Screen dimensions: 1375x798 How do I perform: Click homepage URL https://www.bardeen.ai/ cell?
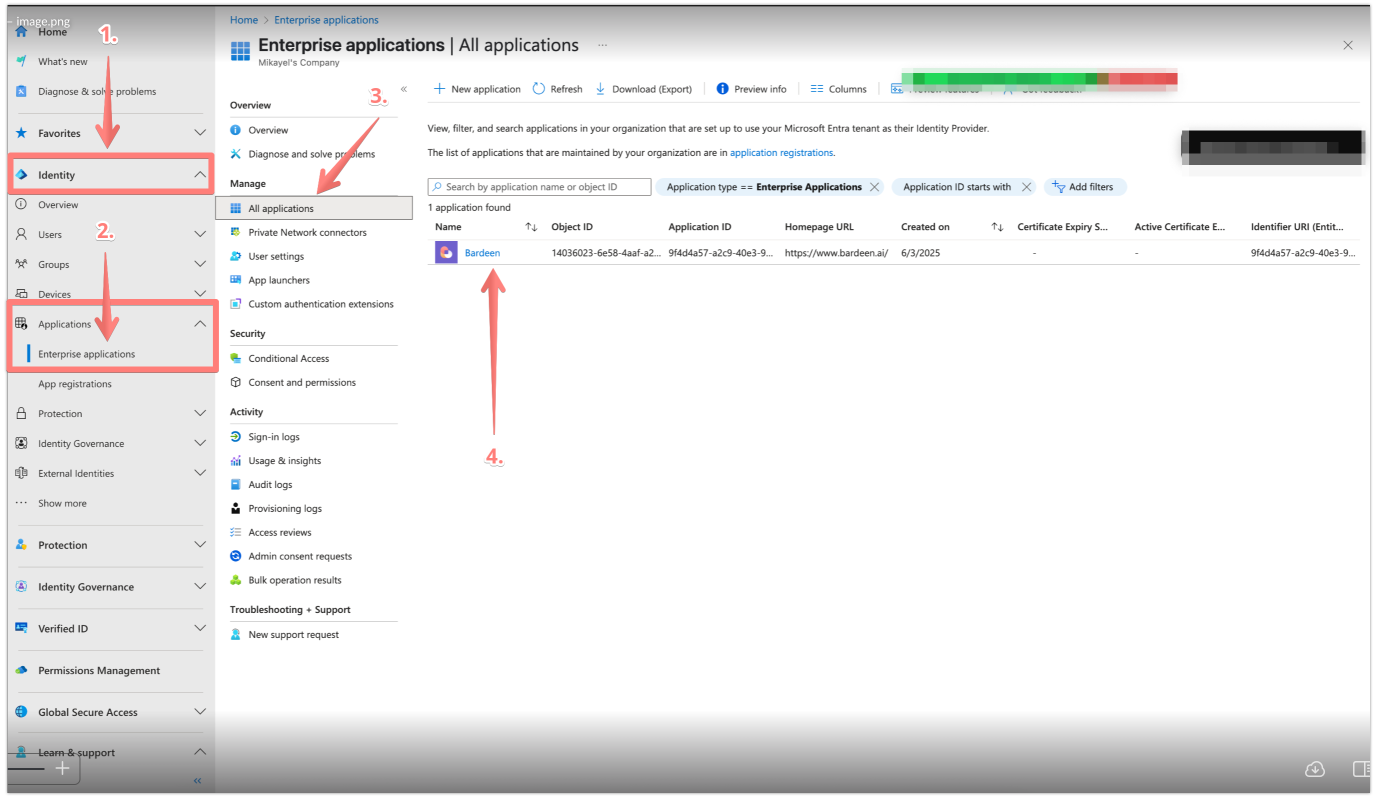[x=836, y=253]
